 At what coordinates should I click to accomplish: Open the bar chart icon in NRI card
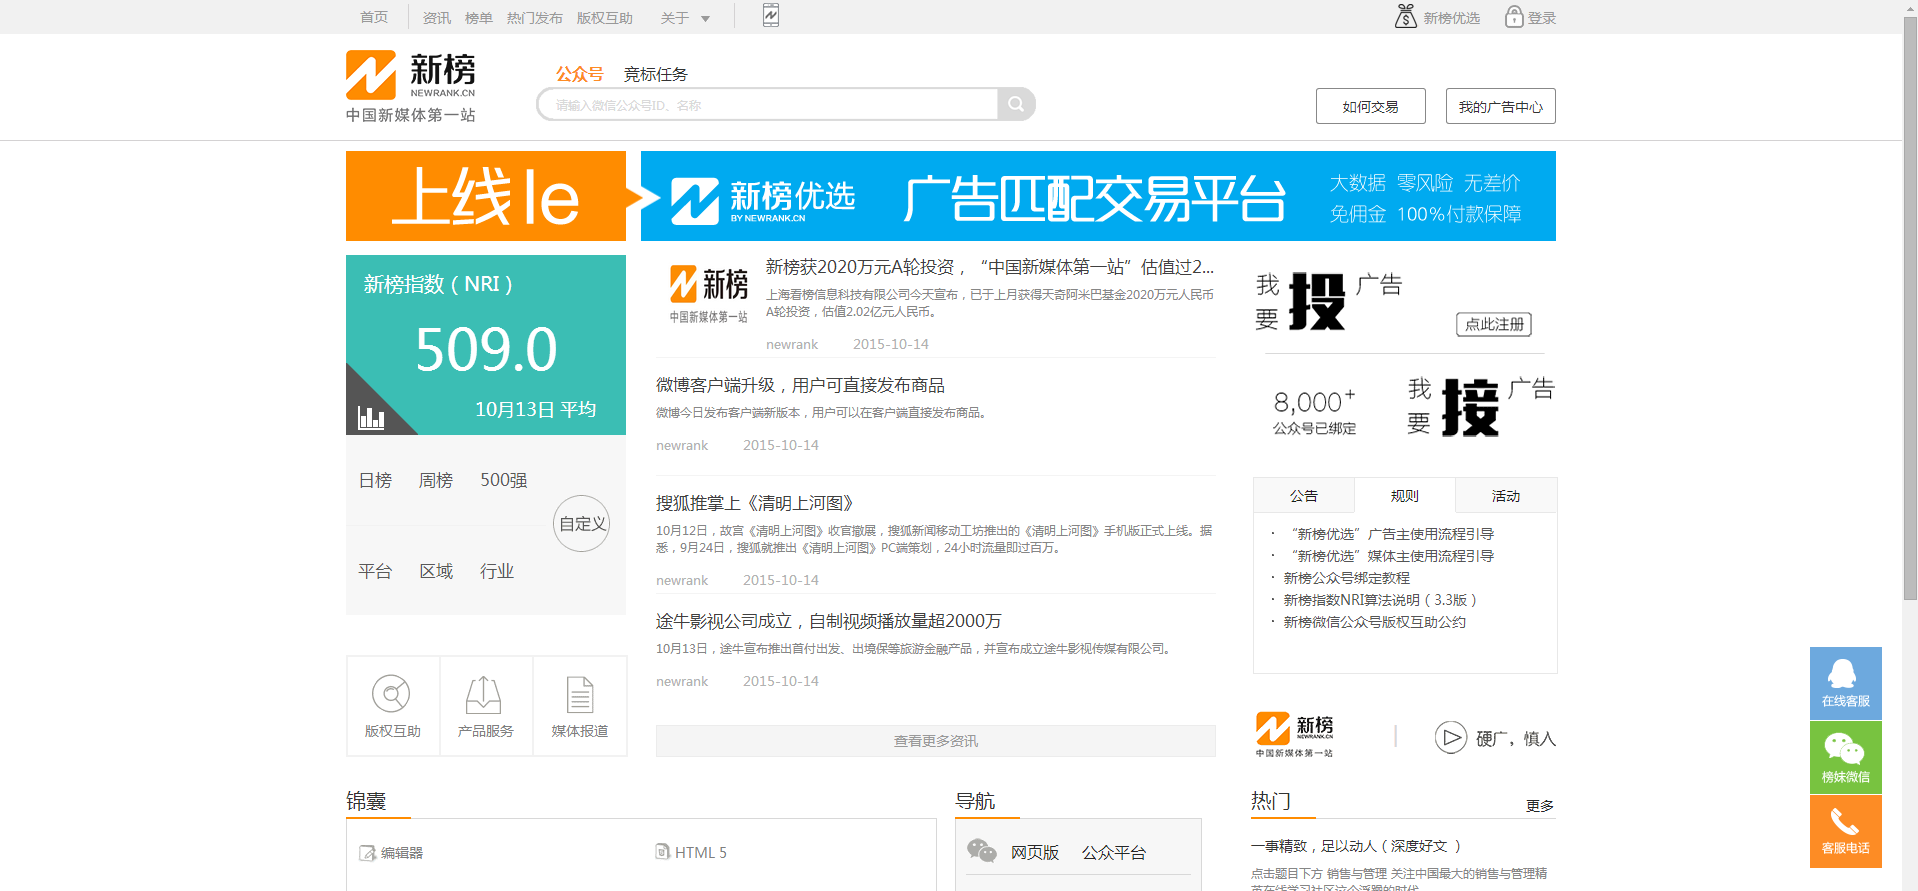point(371,417)
